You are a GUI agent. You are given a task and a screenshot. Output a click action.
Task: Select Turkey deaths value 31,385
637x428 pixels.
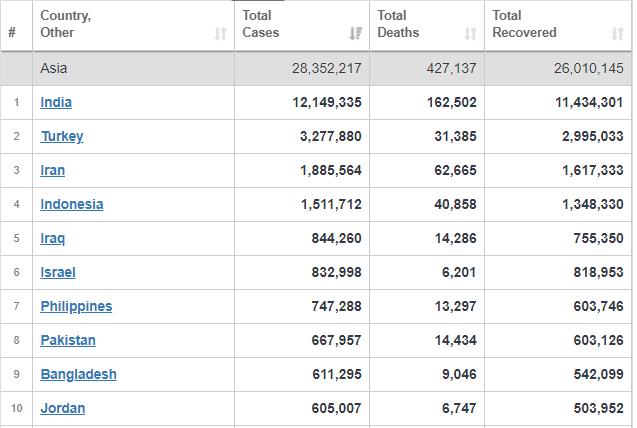tap(455, 136)
